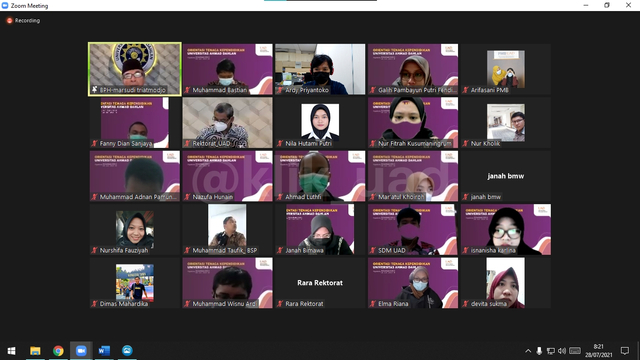Select Rektorat_UAD video tile
The width and height of the screenshot is (640, 360).
pyautogui.click(x=227, y=122)
